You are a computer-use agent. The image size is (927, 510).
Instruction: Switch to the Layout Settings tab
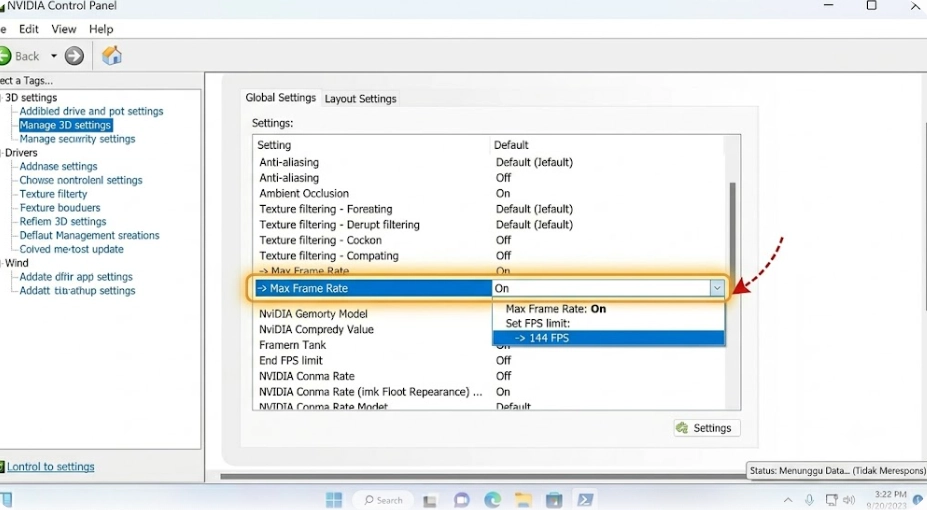coord(360,99)
